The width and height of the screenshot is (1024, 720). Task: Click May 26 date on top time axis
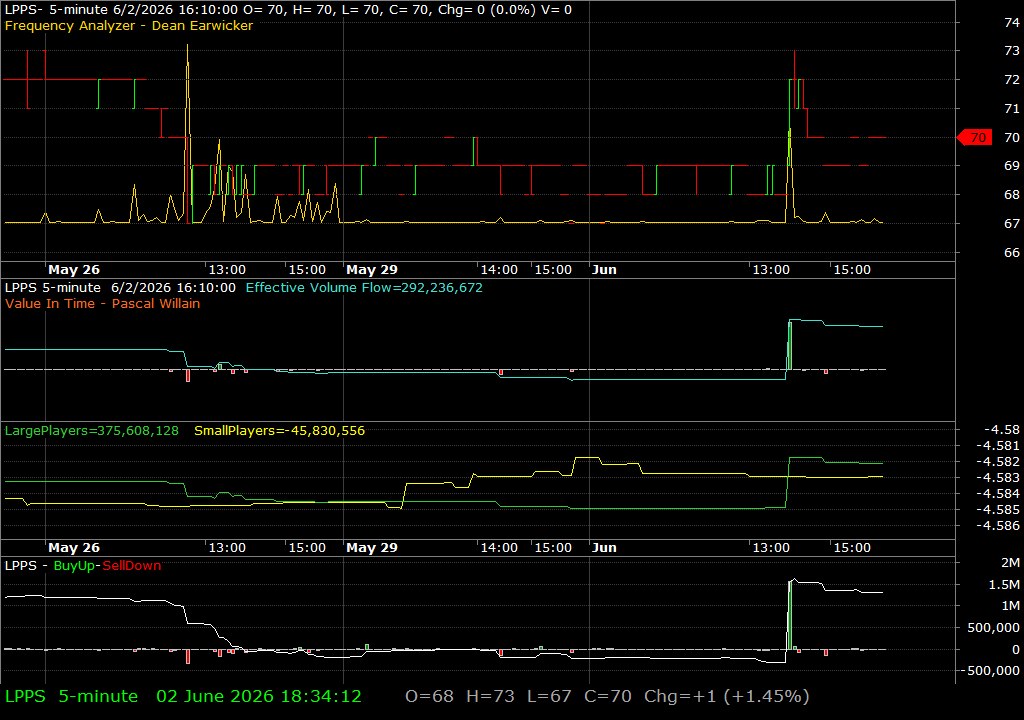coord(74,270)
